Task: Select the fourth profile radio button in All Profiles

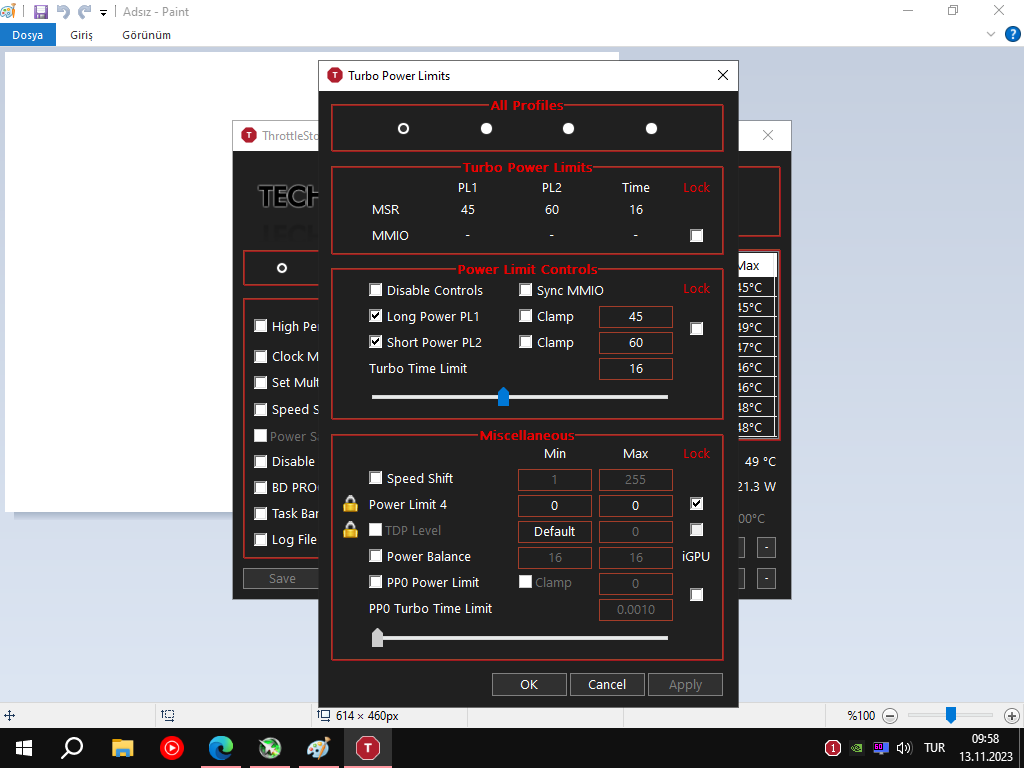Action: click(x=652, y=129)
